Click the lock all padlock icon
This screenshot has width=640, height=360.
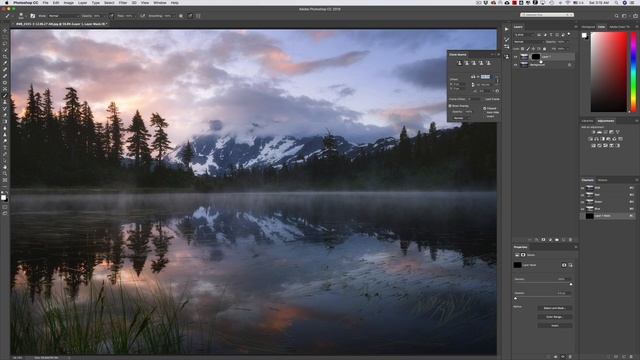[x=544, y=49]
